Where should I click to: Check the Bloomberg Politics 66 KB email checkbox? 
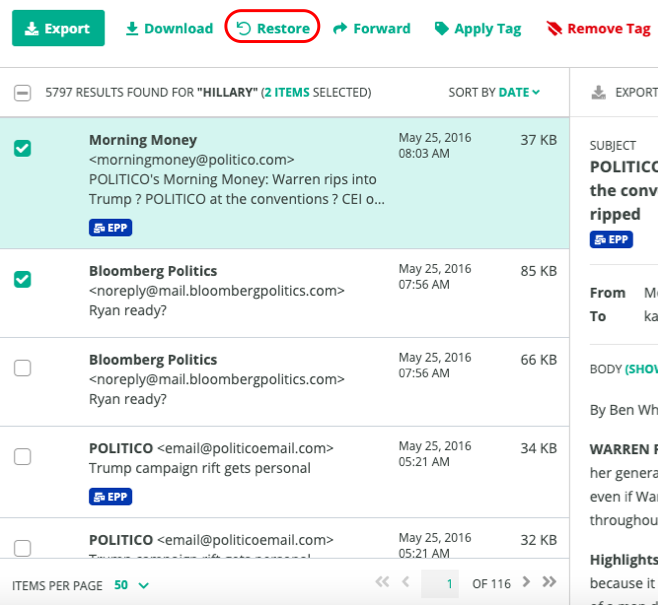22,368
